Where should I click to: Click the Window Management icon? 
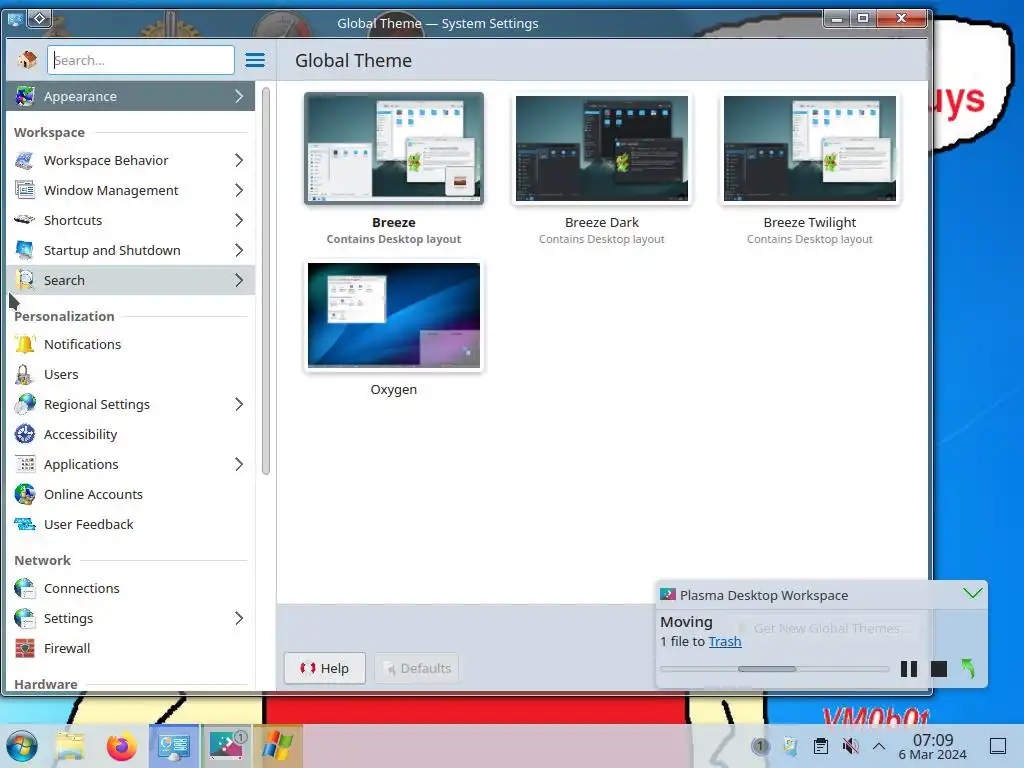point(25,190)
